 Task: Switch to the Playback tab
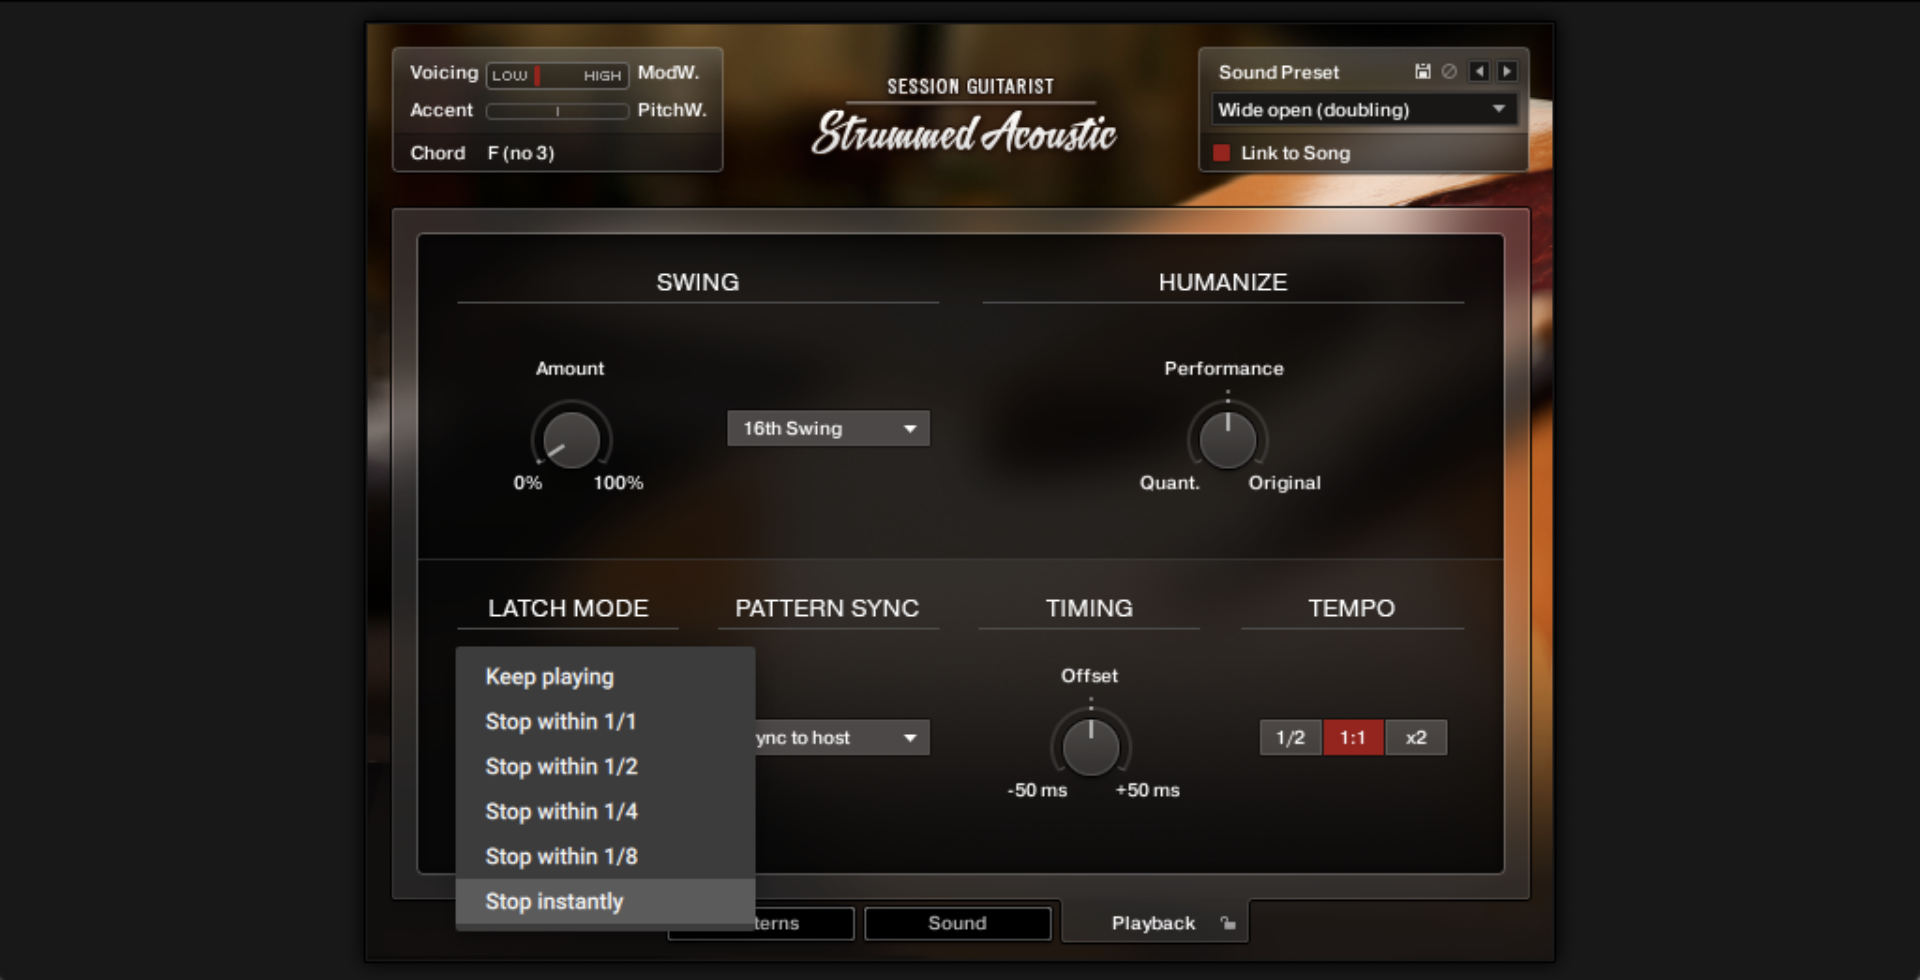point(1154,923)
